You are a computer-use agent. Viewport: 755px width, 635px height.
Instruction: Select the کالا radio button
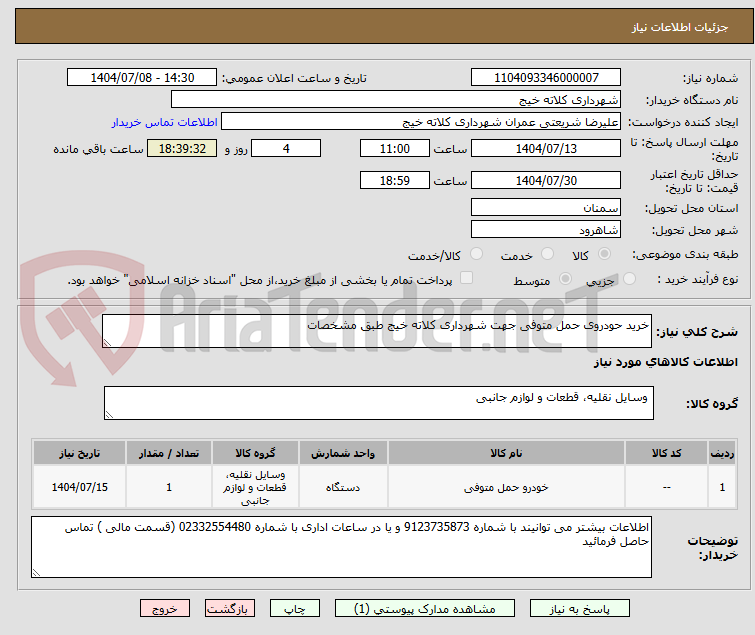[604, 254]
